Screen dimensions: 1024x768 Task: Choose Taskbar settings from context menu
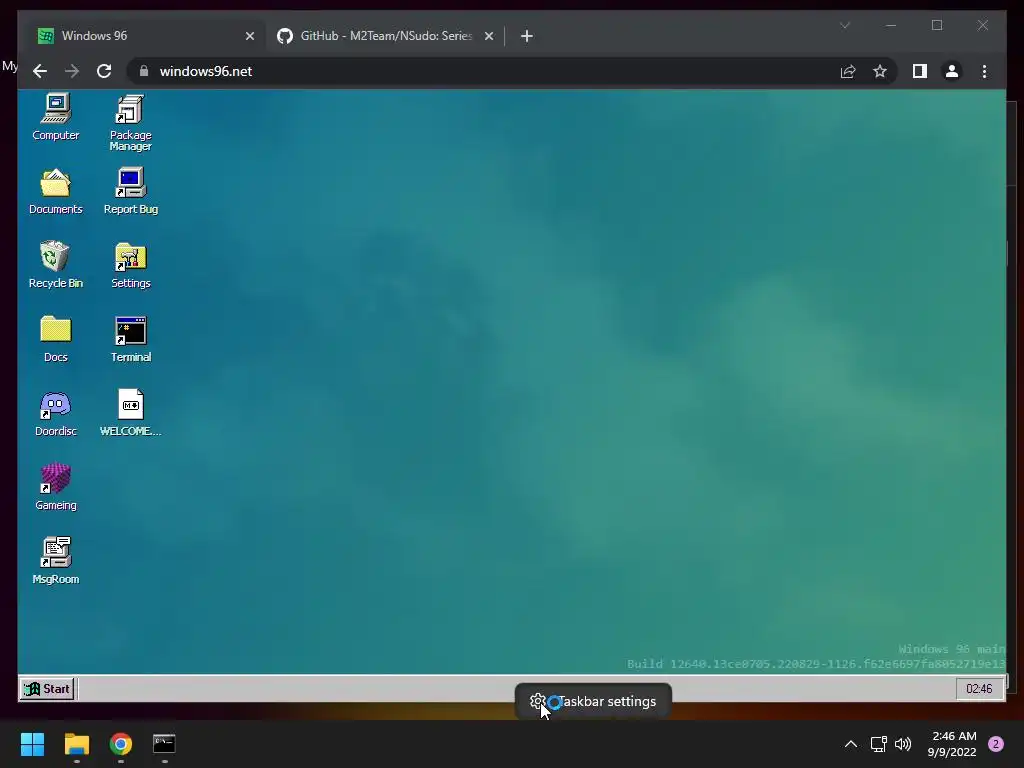(594, 701)
